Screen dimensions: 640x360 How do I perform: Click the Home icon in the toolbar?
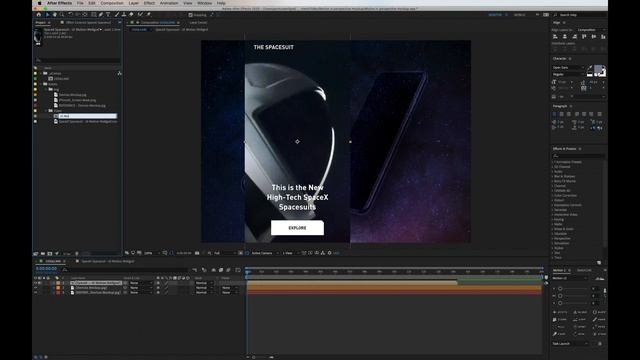pos(39,15)
